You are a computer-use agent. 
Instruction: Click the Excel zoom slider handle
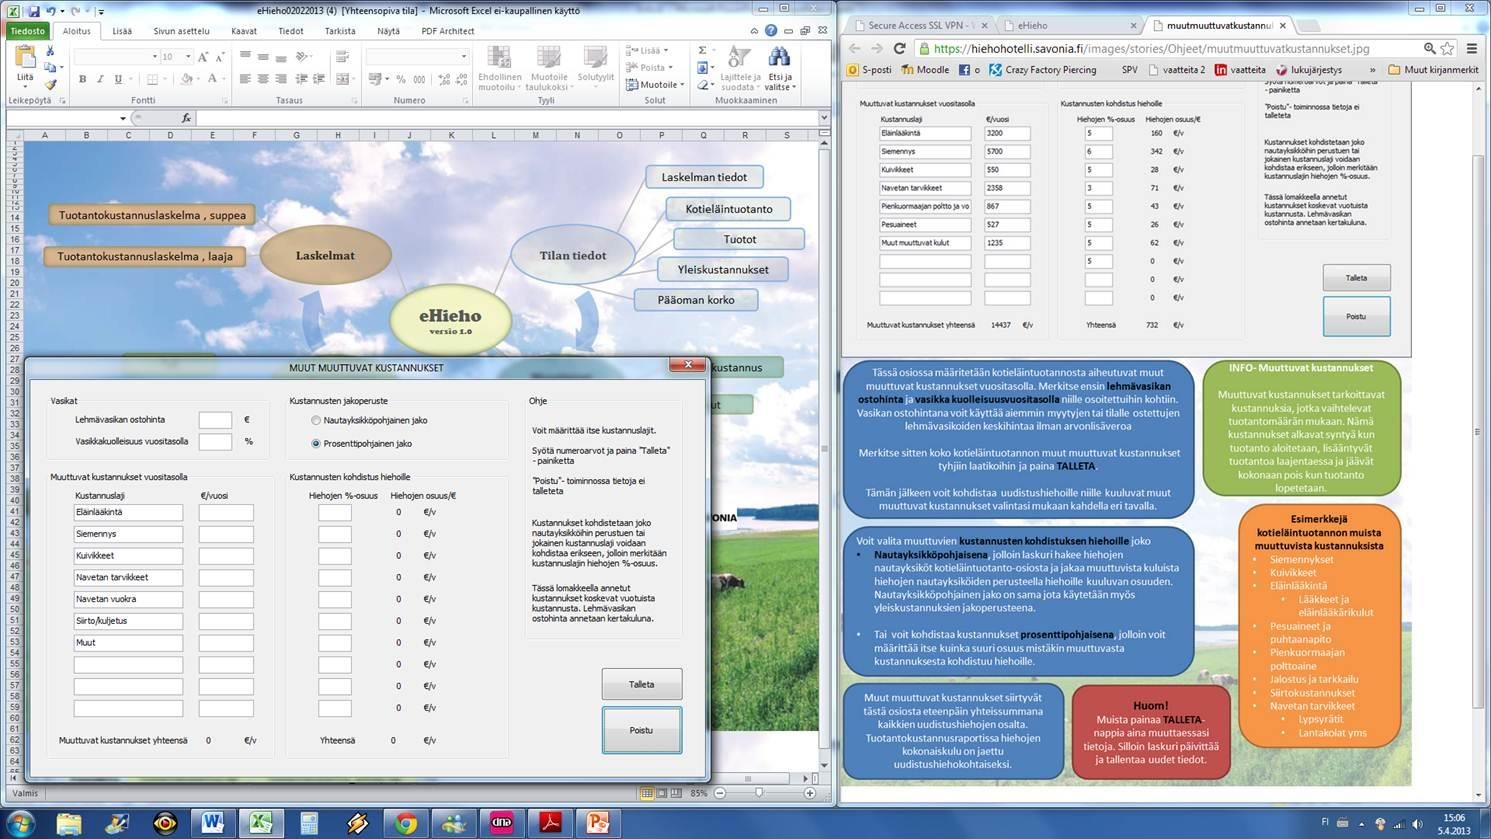759,793
